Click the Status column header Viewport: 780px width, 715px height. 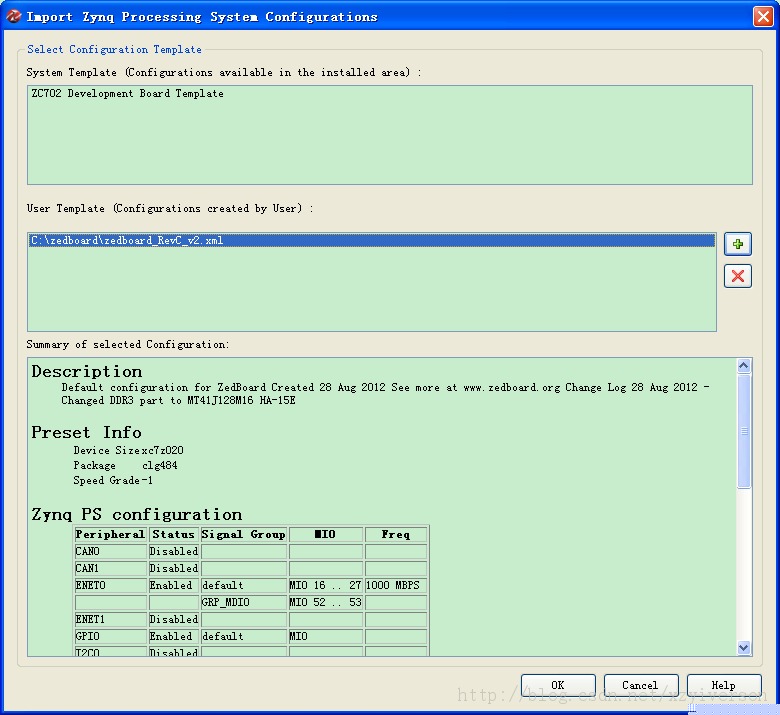(173, 534)
